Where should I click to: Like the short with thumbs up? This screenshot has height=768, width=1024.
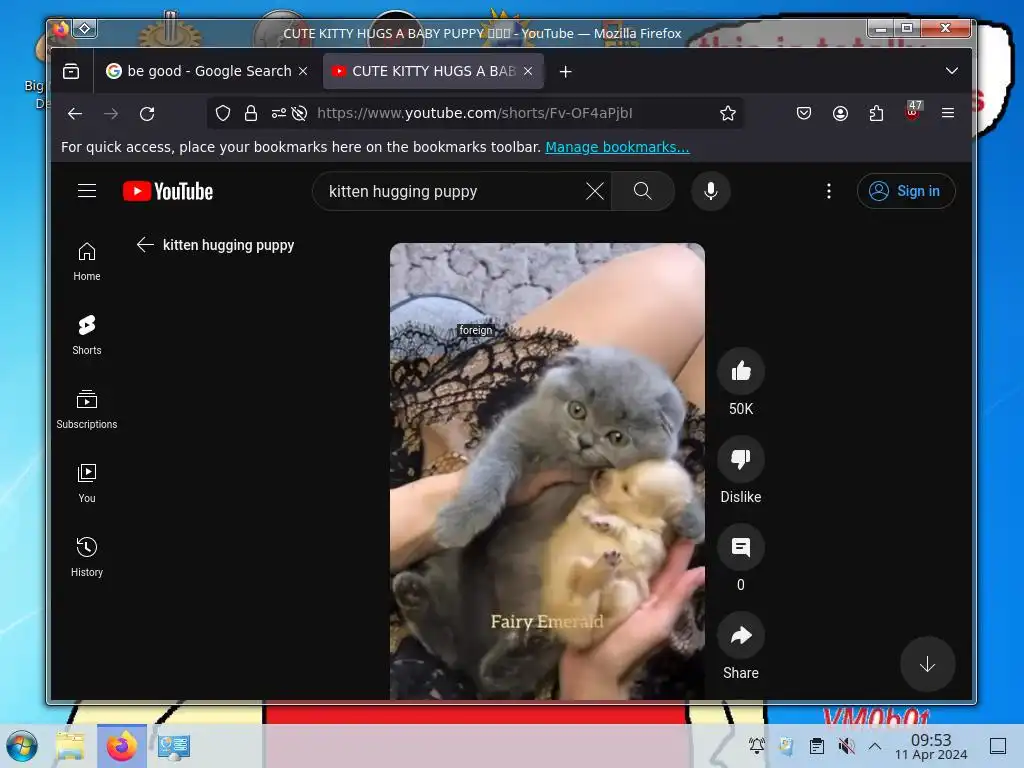pyautogui.click(x=741, y=371)
